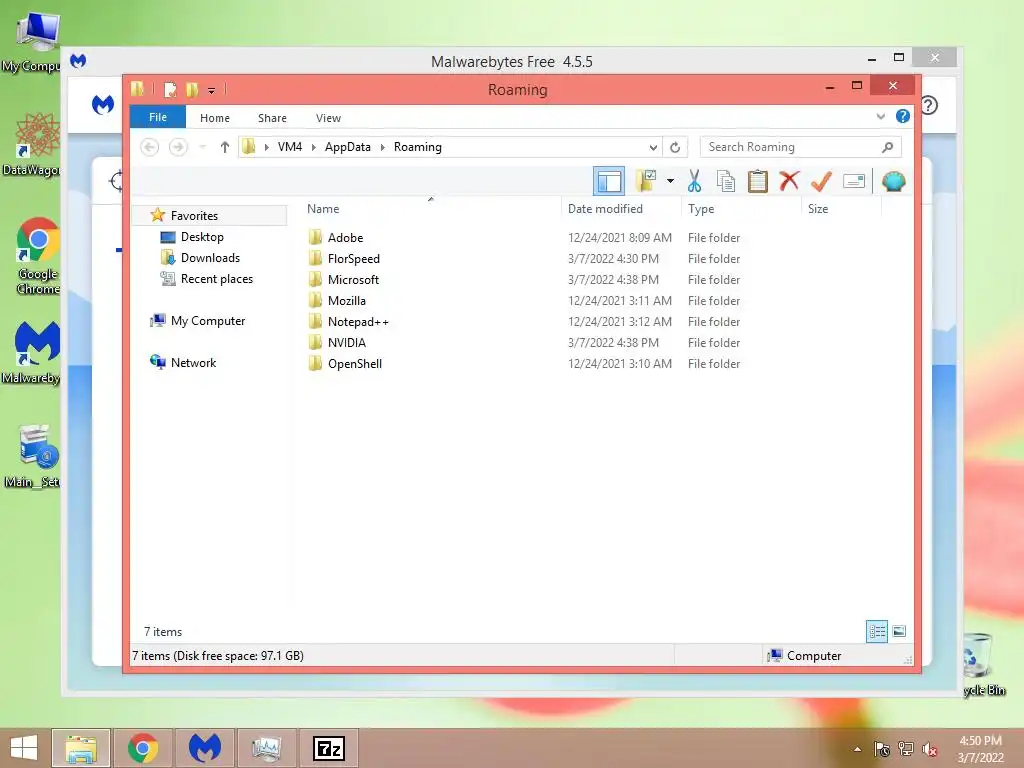Switch to Details view
Viewport: 1024px width, 768px height.
pos(876,631)
